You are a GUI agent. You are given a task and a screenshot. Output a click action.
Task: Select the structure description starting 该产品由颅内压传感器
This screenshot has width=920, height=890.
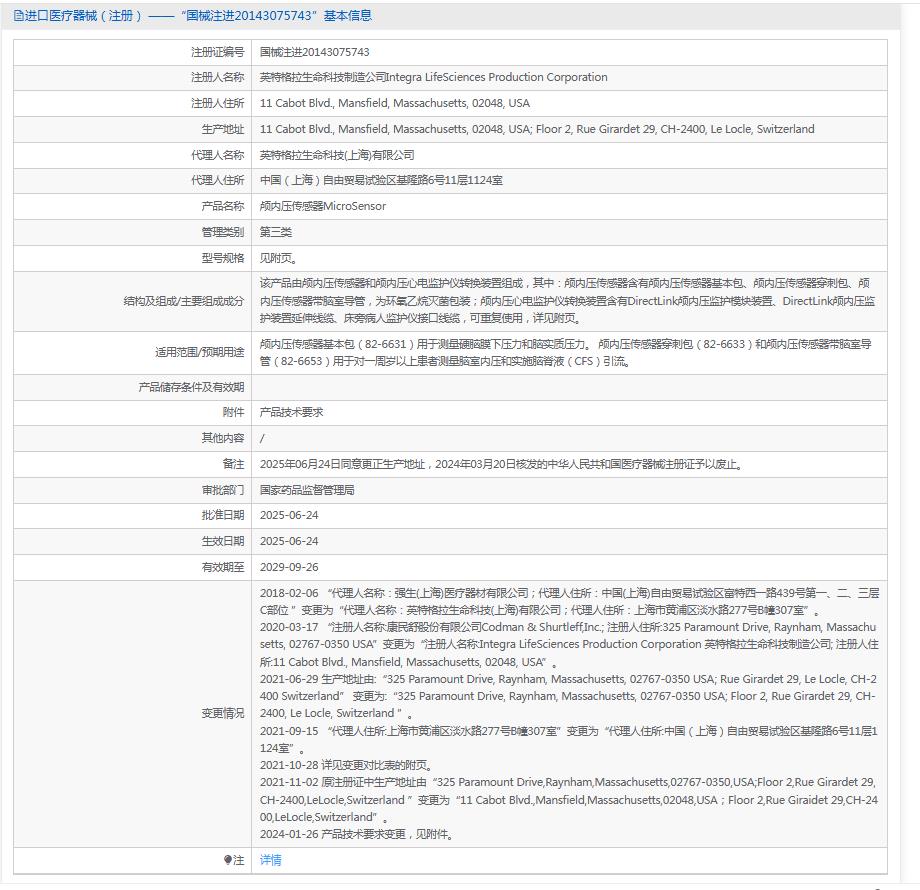(x=567, y=301)
